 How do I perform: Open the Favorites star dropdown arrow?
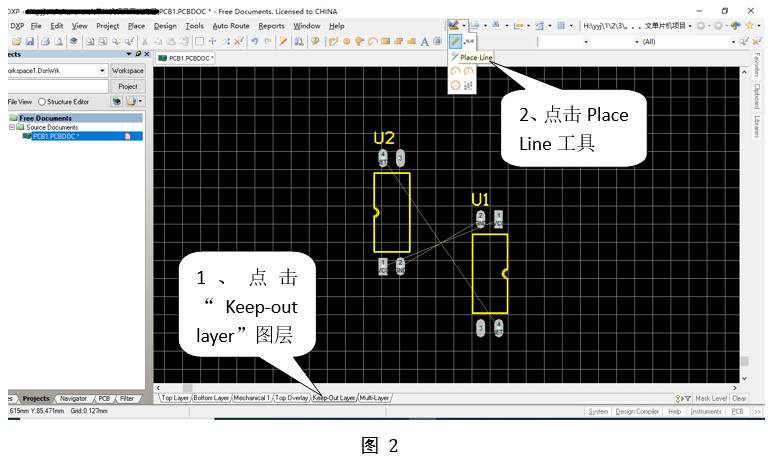pyautogui.click(x=759, y=26)
